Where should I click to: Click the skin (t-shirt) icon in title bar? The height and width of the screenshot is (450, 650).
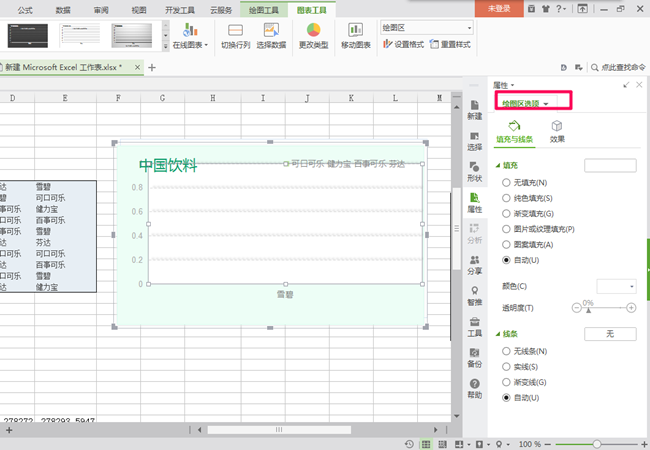(546, 9)
